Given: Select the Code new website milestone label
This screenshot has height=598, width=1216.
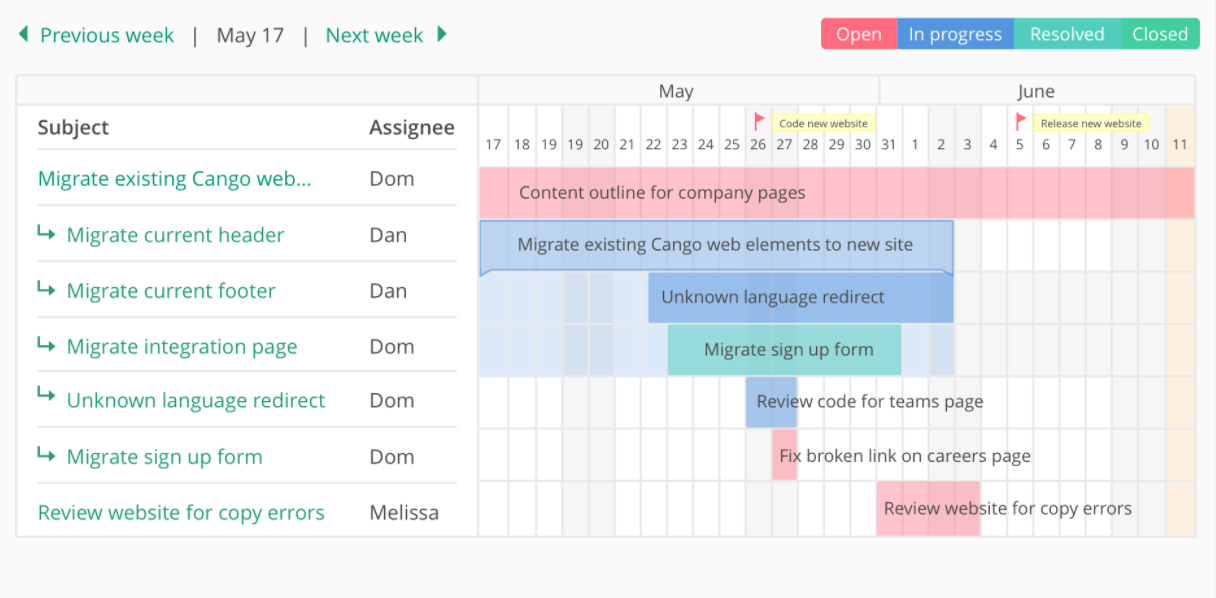Looking at the screenshot, I should [823, 123].
